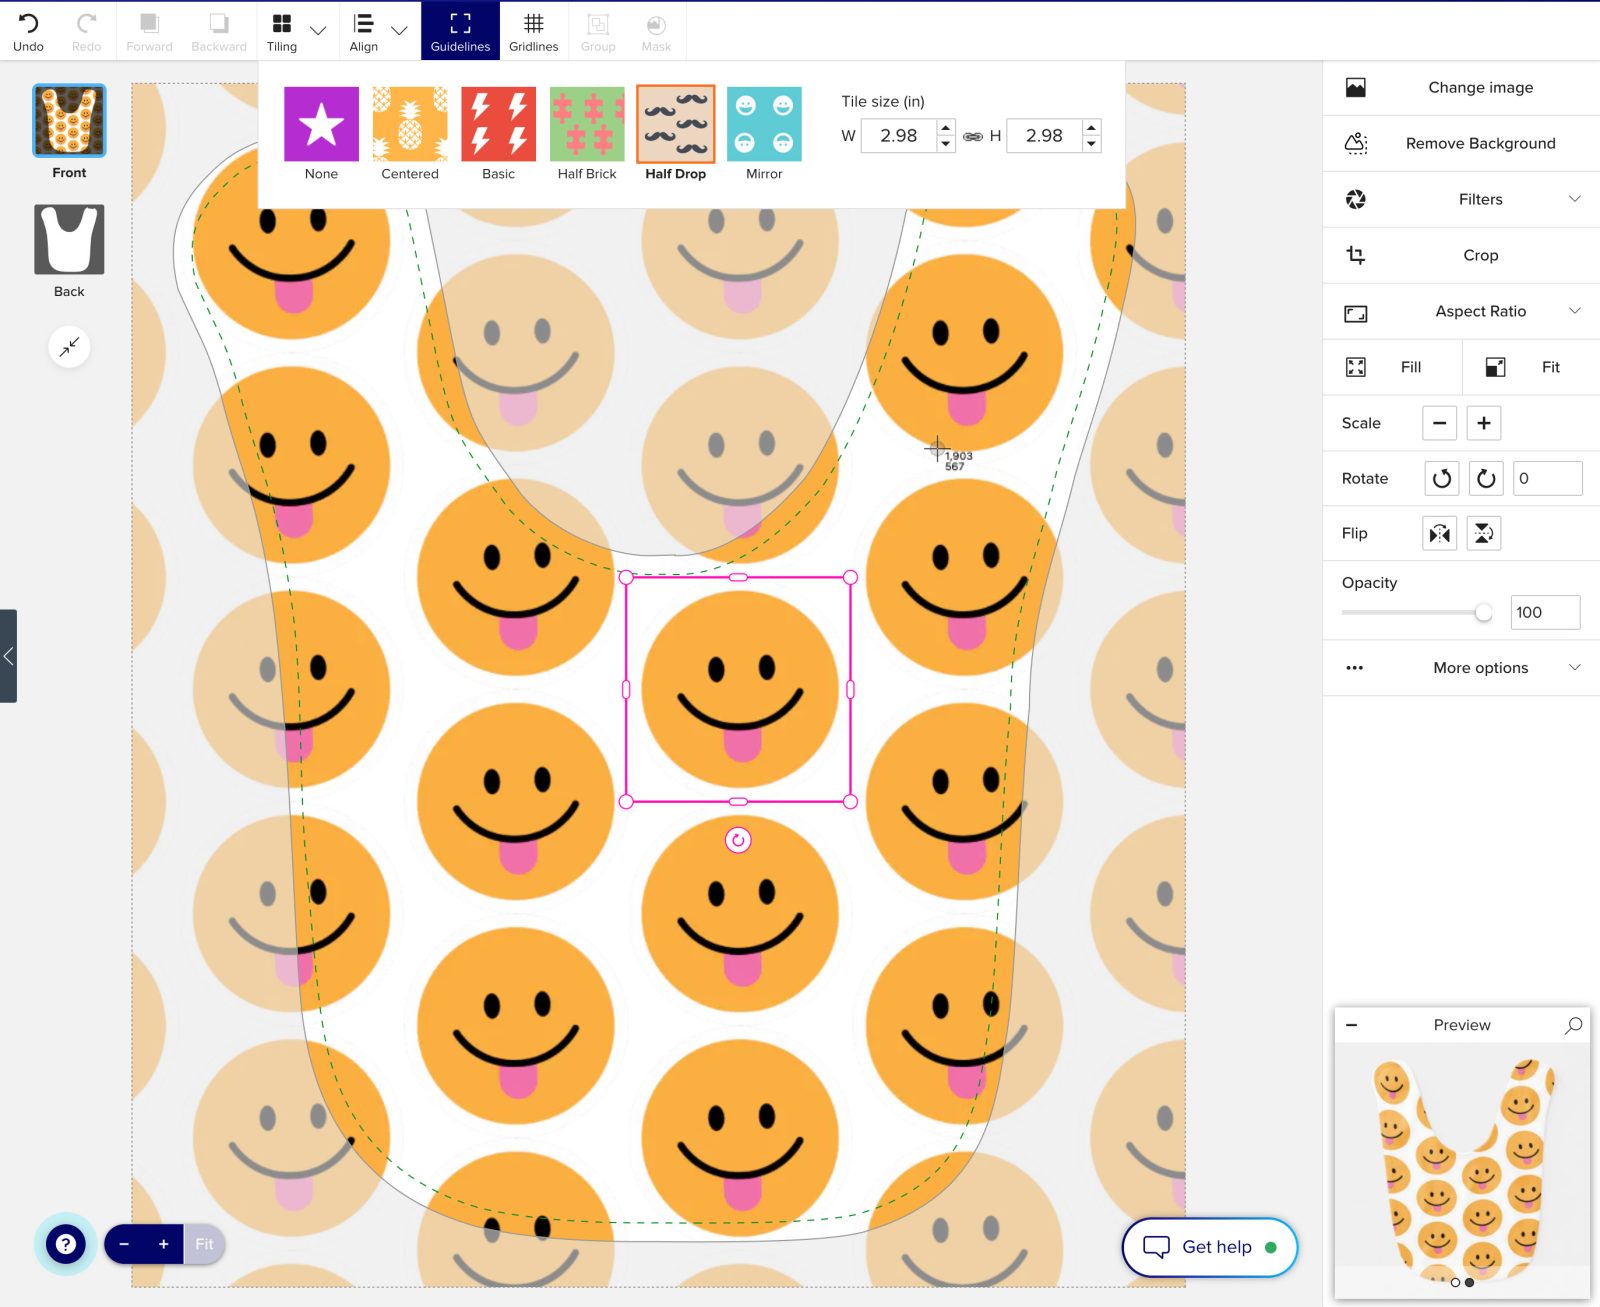This screenshot has height=1307, width=1600.
Task: Expand the Filters section
Action: coord(1480,199)
